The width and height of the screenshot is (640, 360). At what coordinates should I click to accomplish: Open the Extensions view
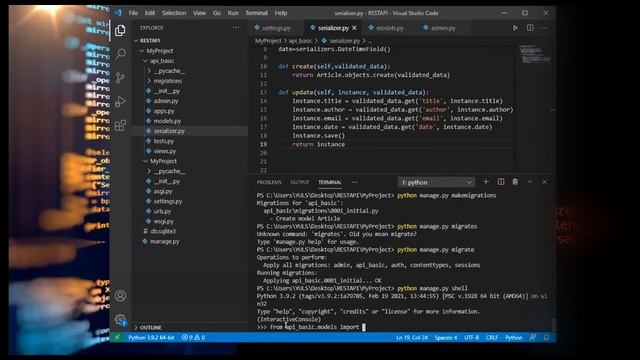click(120, 125)
